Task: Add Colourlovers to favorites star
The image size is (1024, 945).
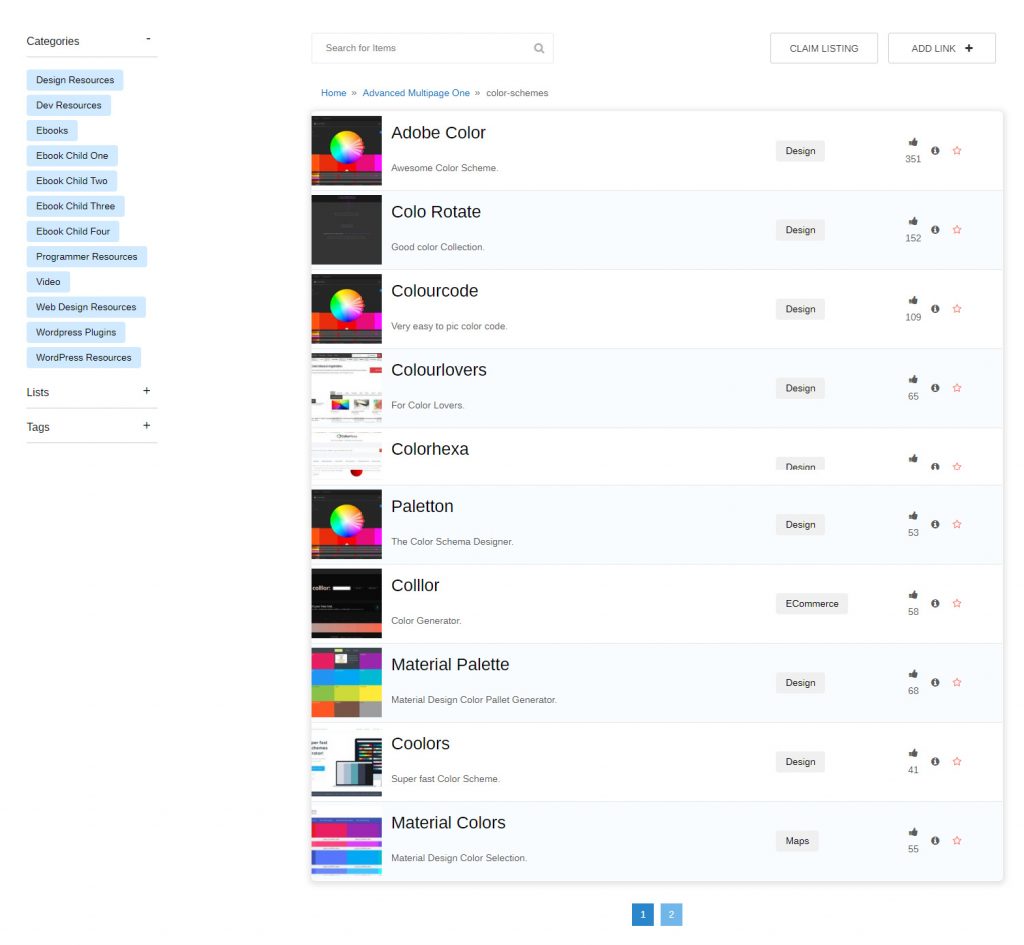Action: click(x=957, y=388)
